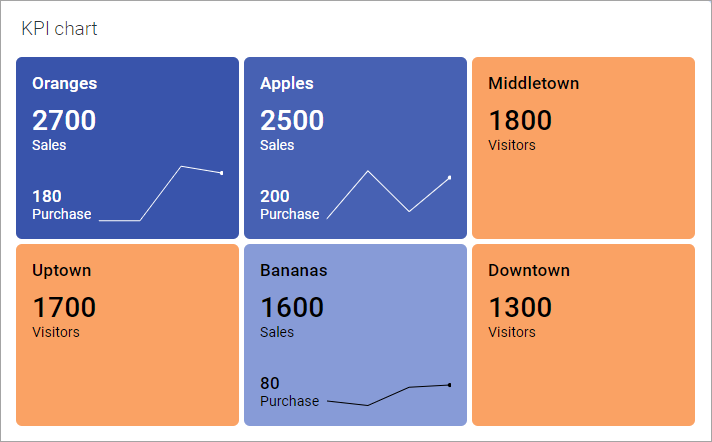Click the 1300 Visitors value
This screenshot has height=442, width=712.
click(x=520, y=307)
